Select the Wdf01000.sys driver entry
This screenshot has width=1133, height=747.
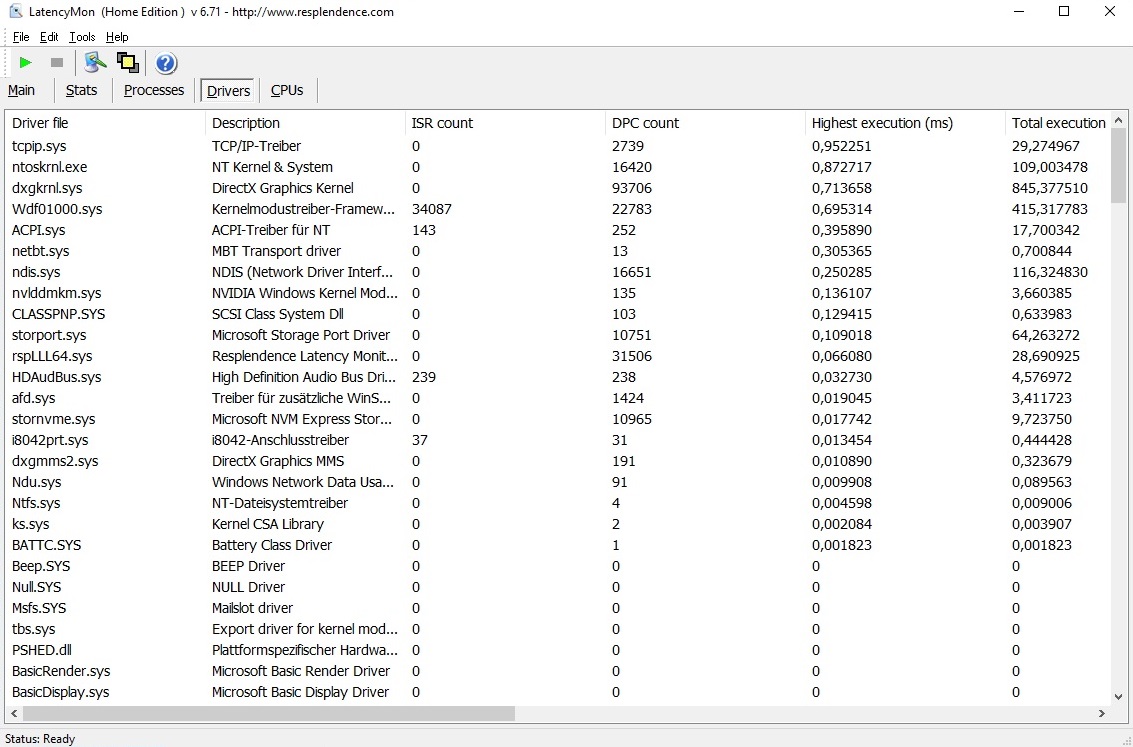tap(57, 209)
